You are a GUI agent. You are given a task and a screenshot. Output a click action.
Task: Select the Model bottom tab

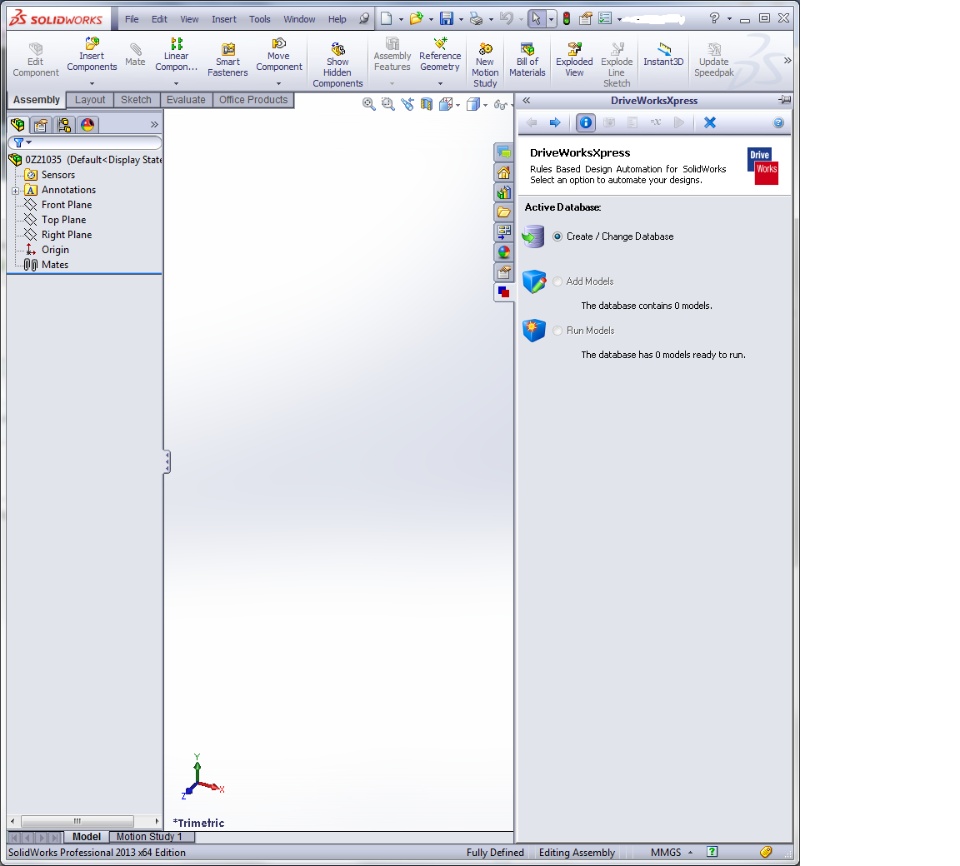click(86, 837)
